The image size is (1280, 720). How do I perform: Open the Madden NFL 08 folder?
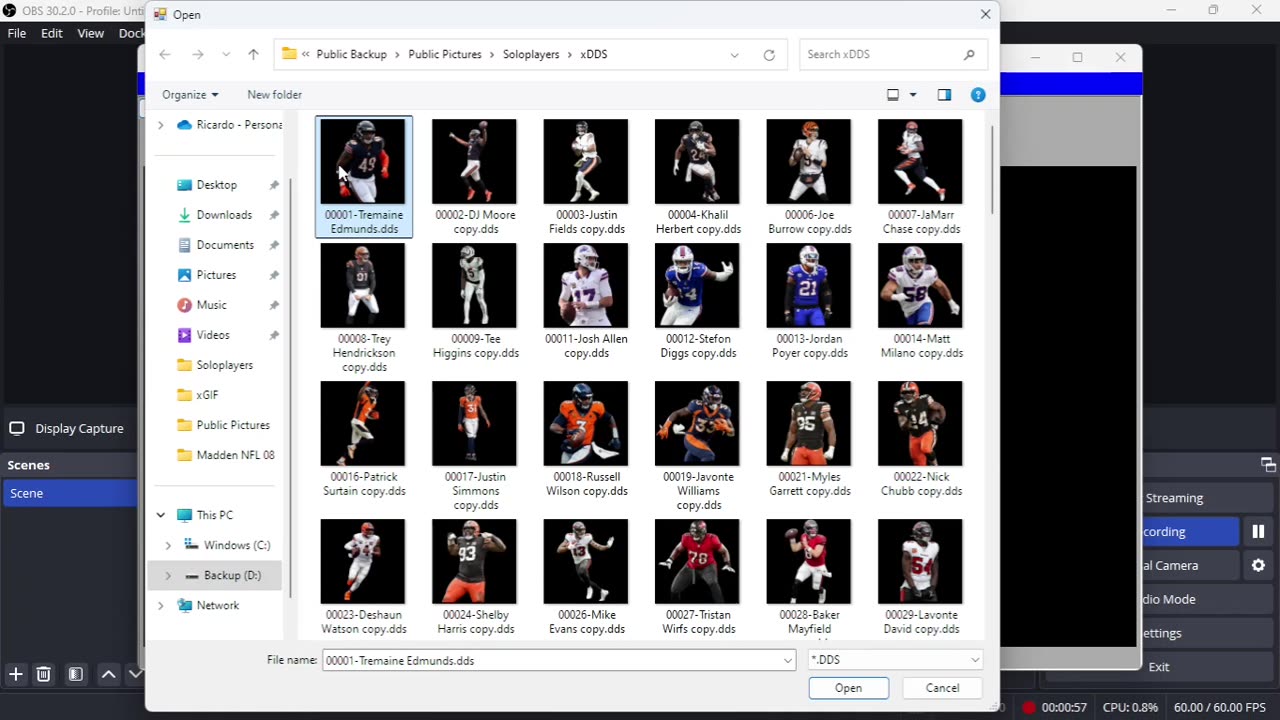coord(235,455)
